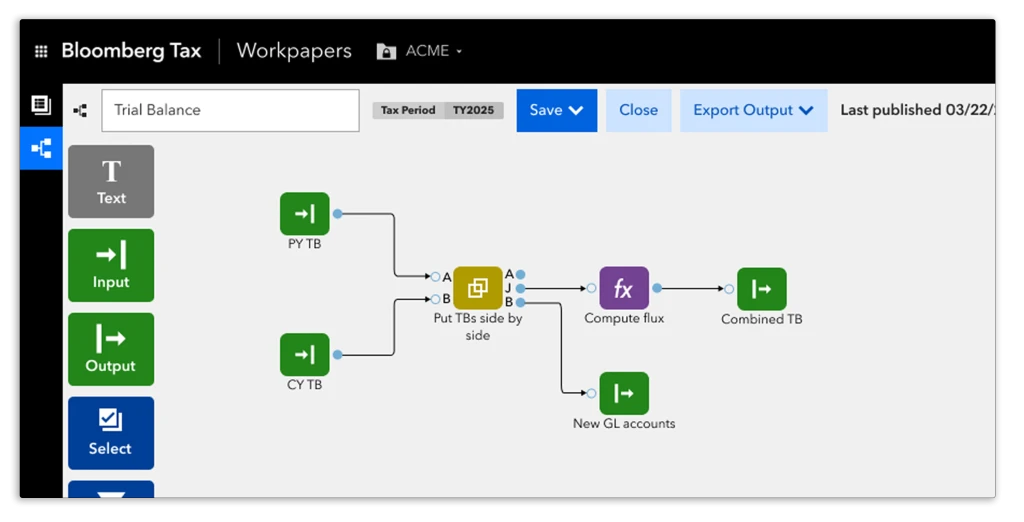Click the CY TB output connector dot
The width and height of the screenshot is (1024, 522).
(x=338, y=355)
